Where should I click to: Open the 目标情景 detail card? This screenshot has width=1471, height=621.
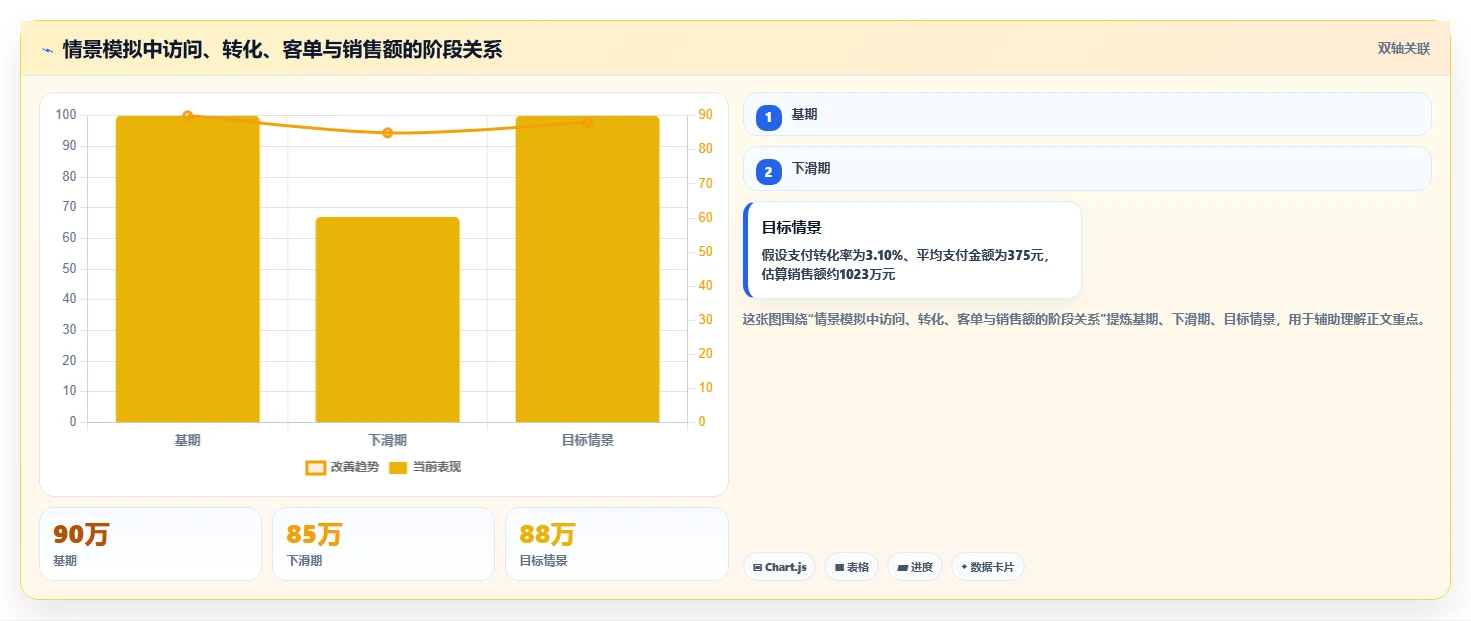912,250
